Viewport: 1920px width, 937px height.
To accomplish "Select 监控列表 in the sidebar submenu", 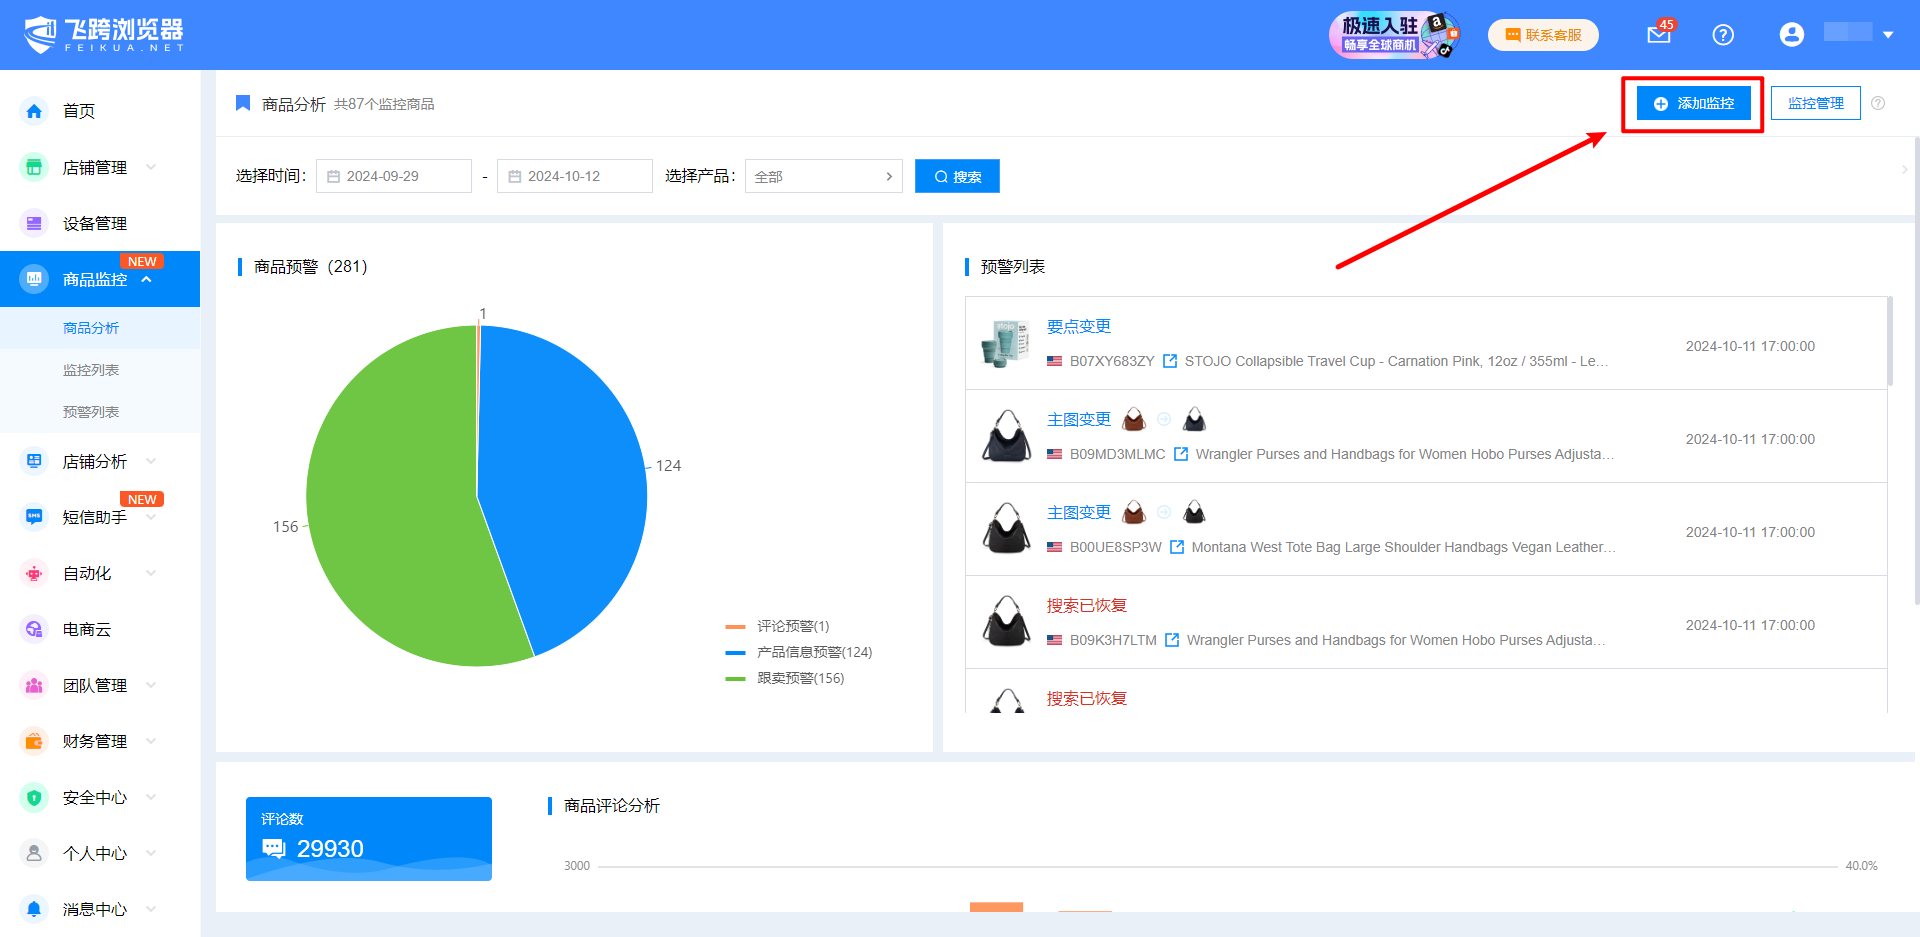I will click(91, 370).
